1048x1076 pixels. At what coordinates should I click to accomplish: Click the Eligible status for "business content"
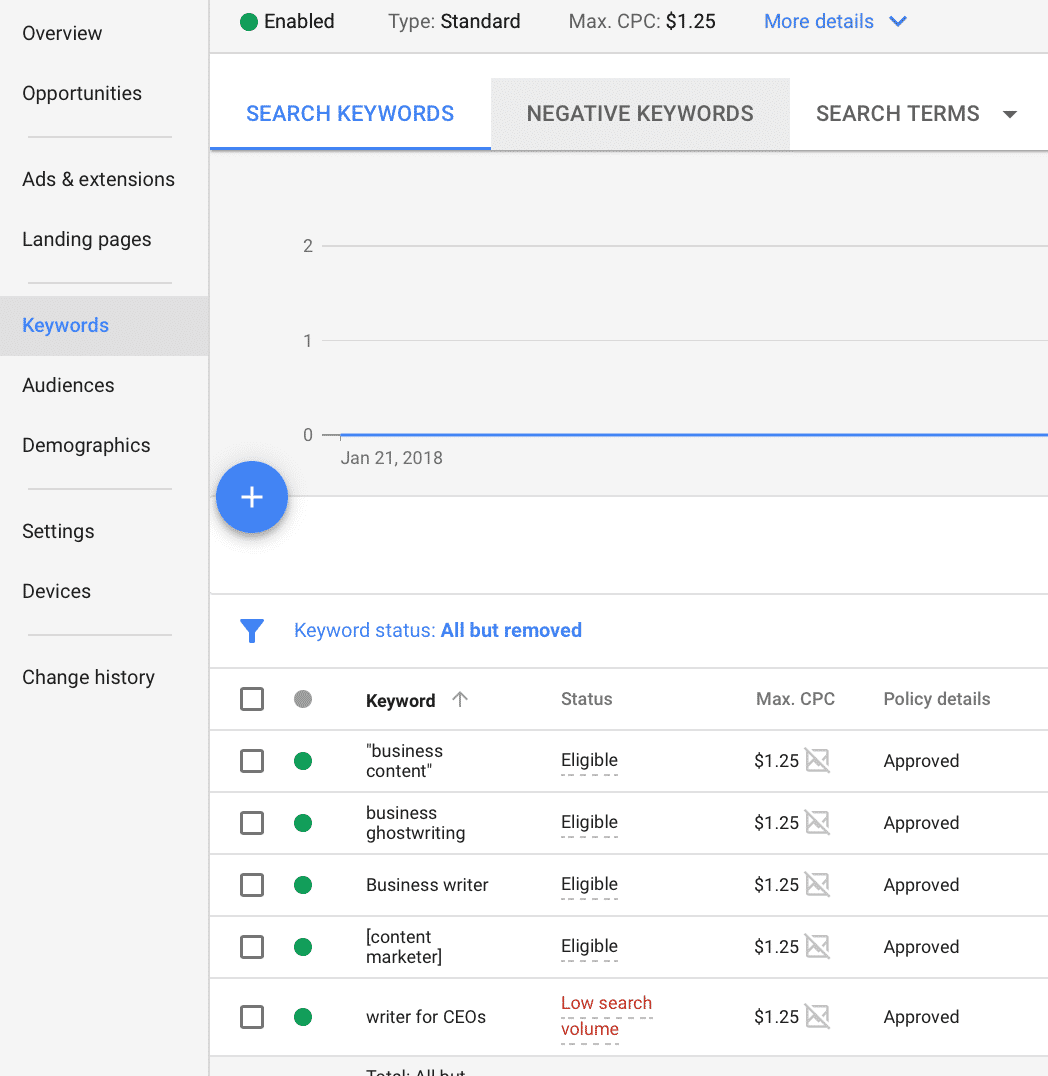589,760
